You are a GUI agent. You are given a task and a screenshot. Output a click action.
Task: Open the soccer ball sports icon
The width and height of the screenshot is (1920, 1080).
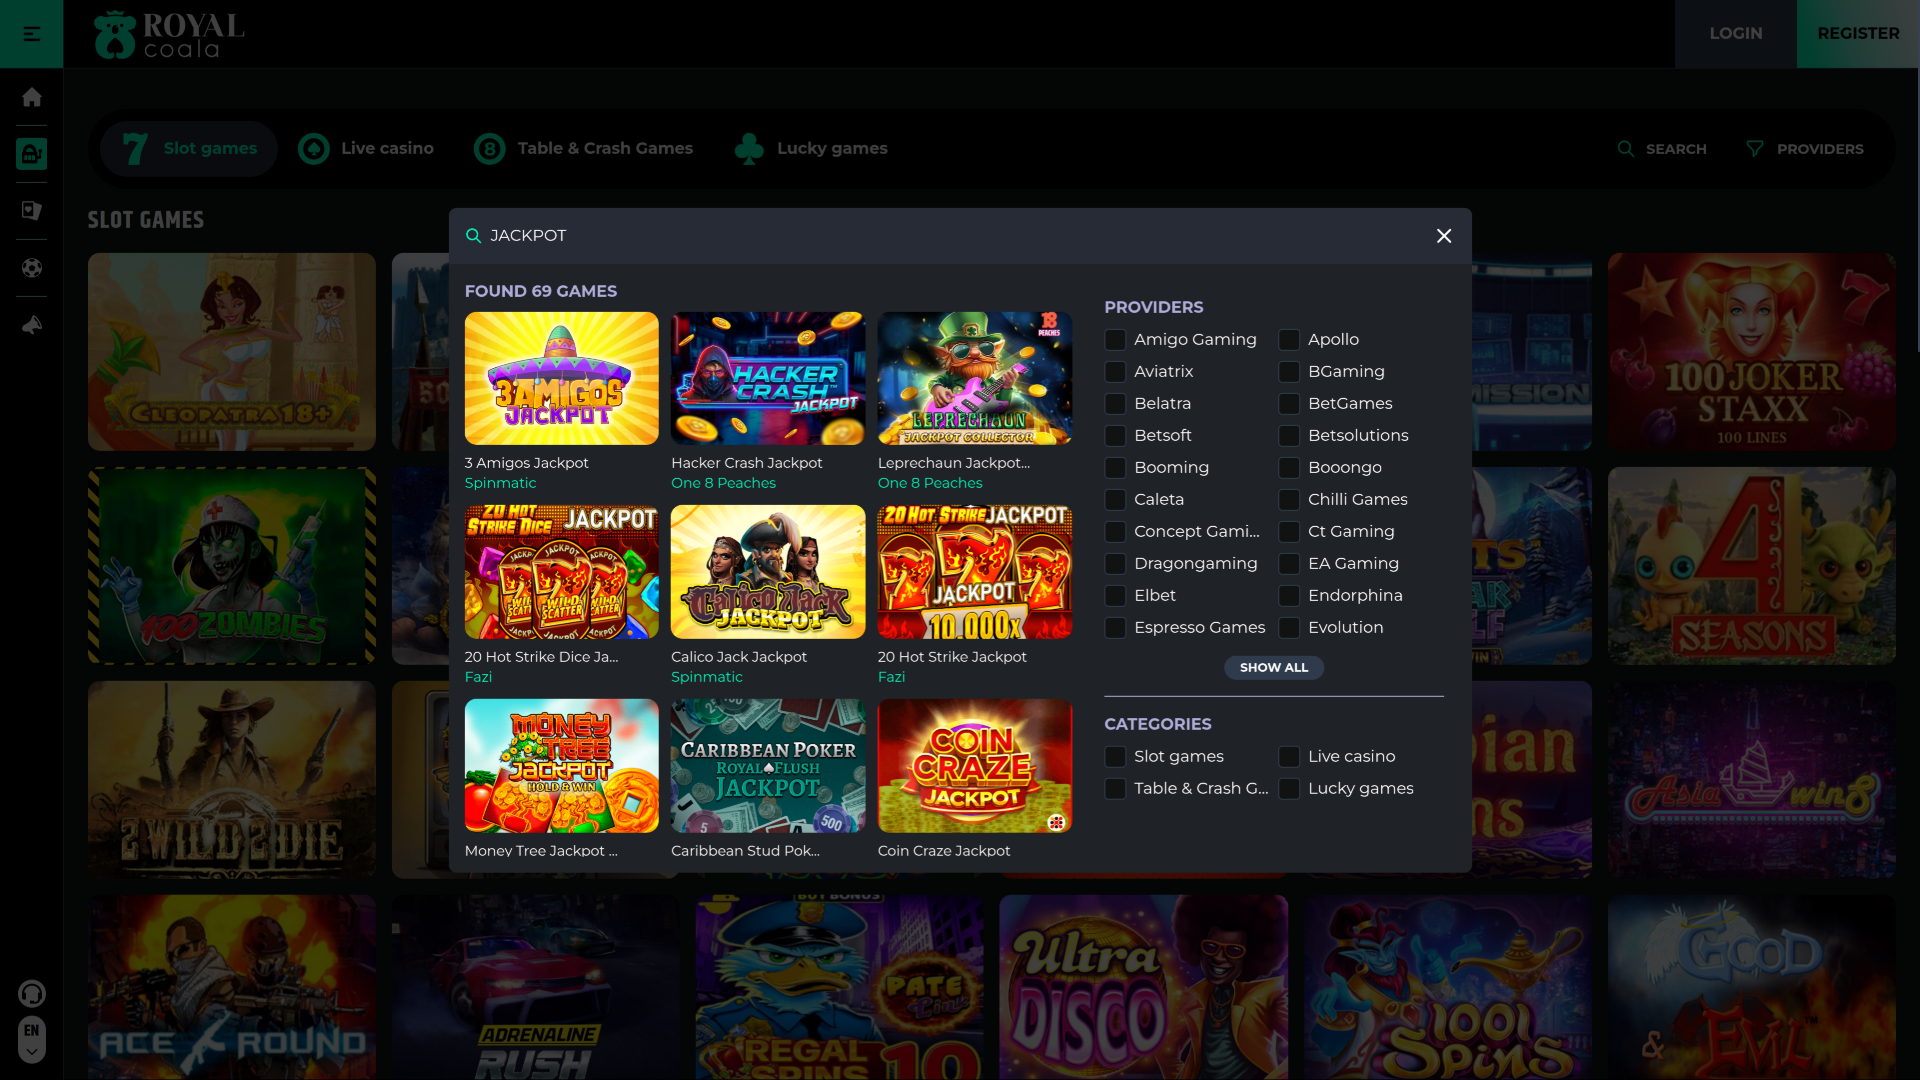coord(31,268)
